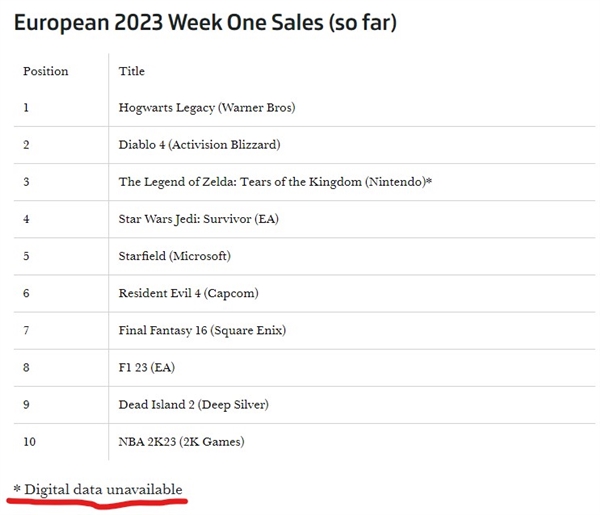
Task: Click position number 3 cell
Action: [26, 182]
